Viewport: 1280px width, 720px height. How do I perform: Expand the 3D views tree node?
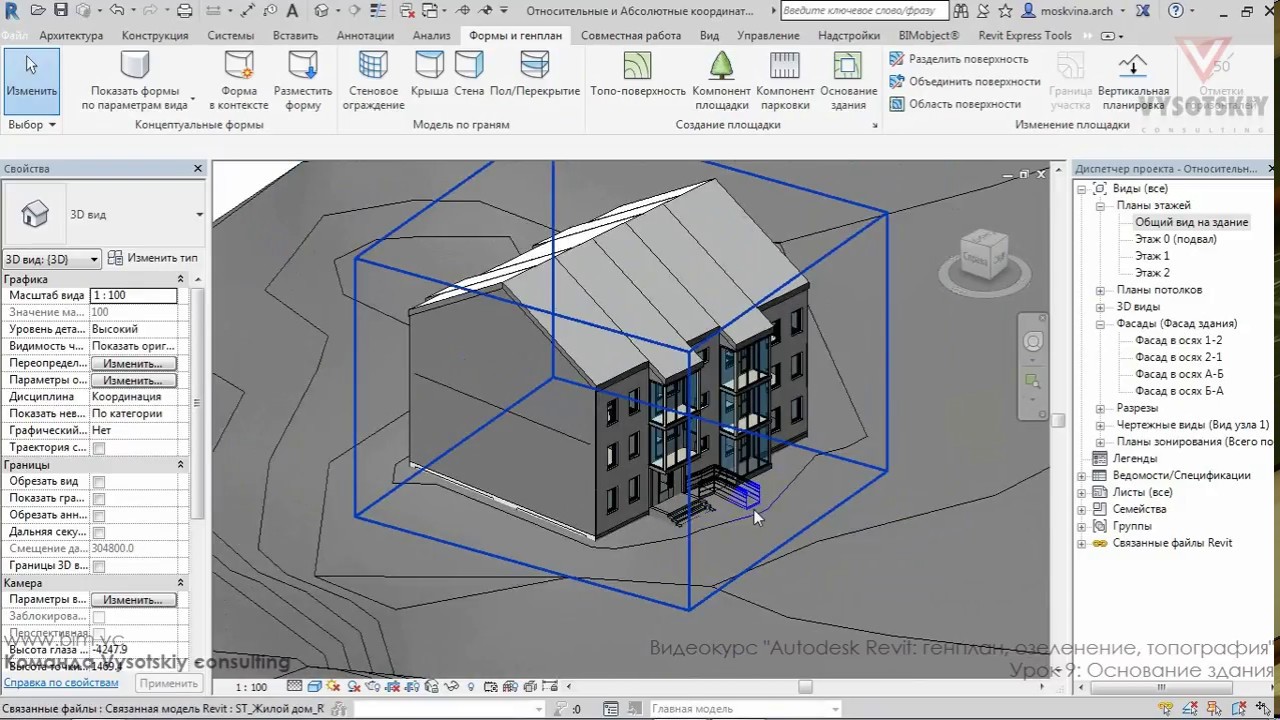point(1100,307)
